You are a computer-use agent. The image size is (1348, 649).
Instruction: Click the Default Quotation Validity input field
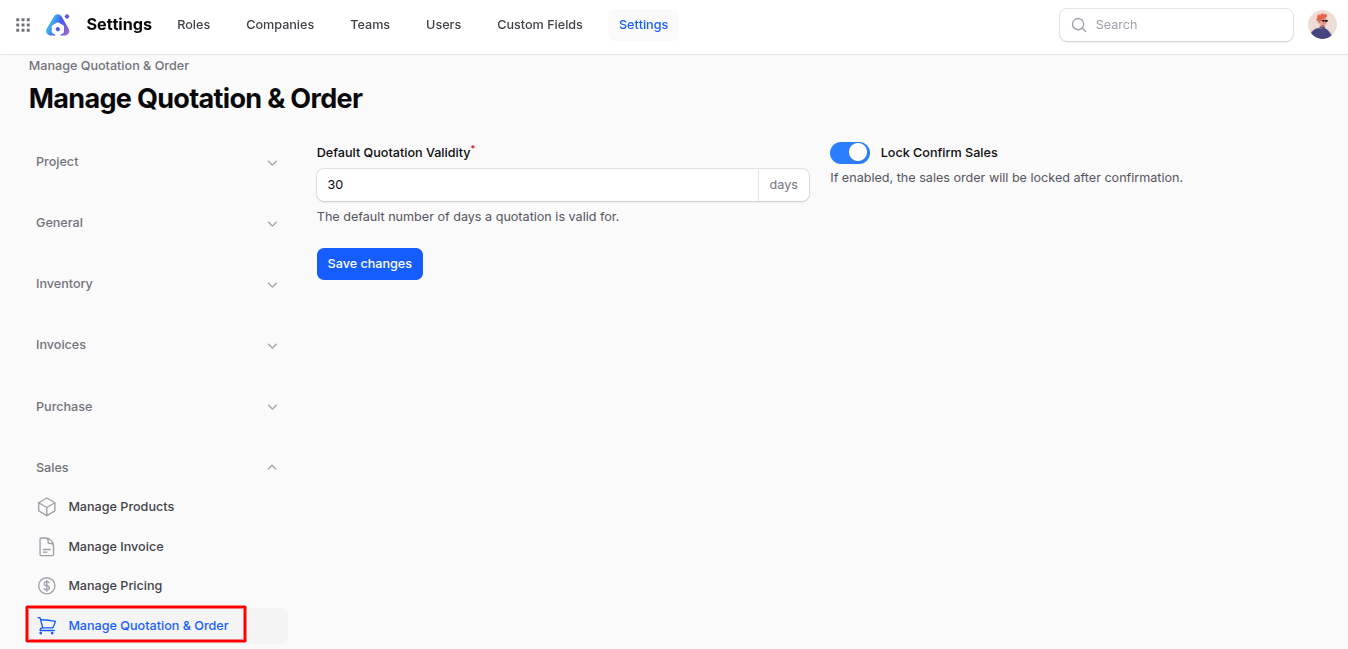(x=537, y=185)
